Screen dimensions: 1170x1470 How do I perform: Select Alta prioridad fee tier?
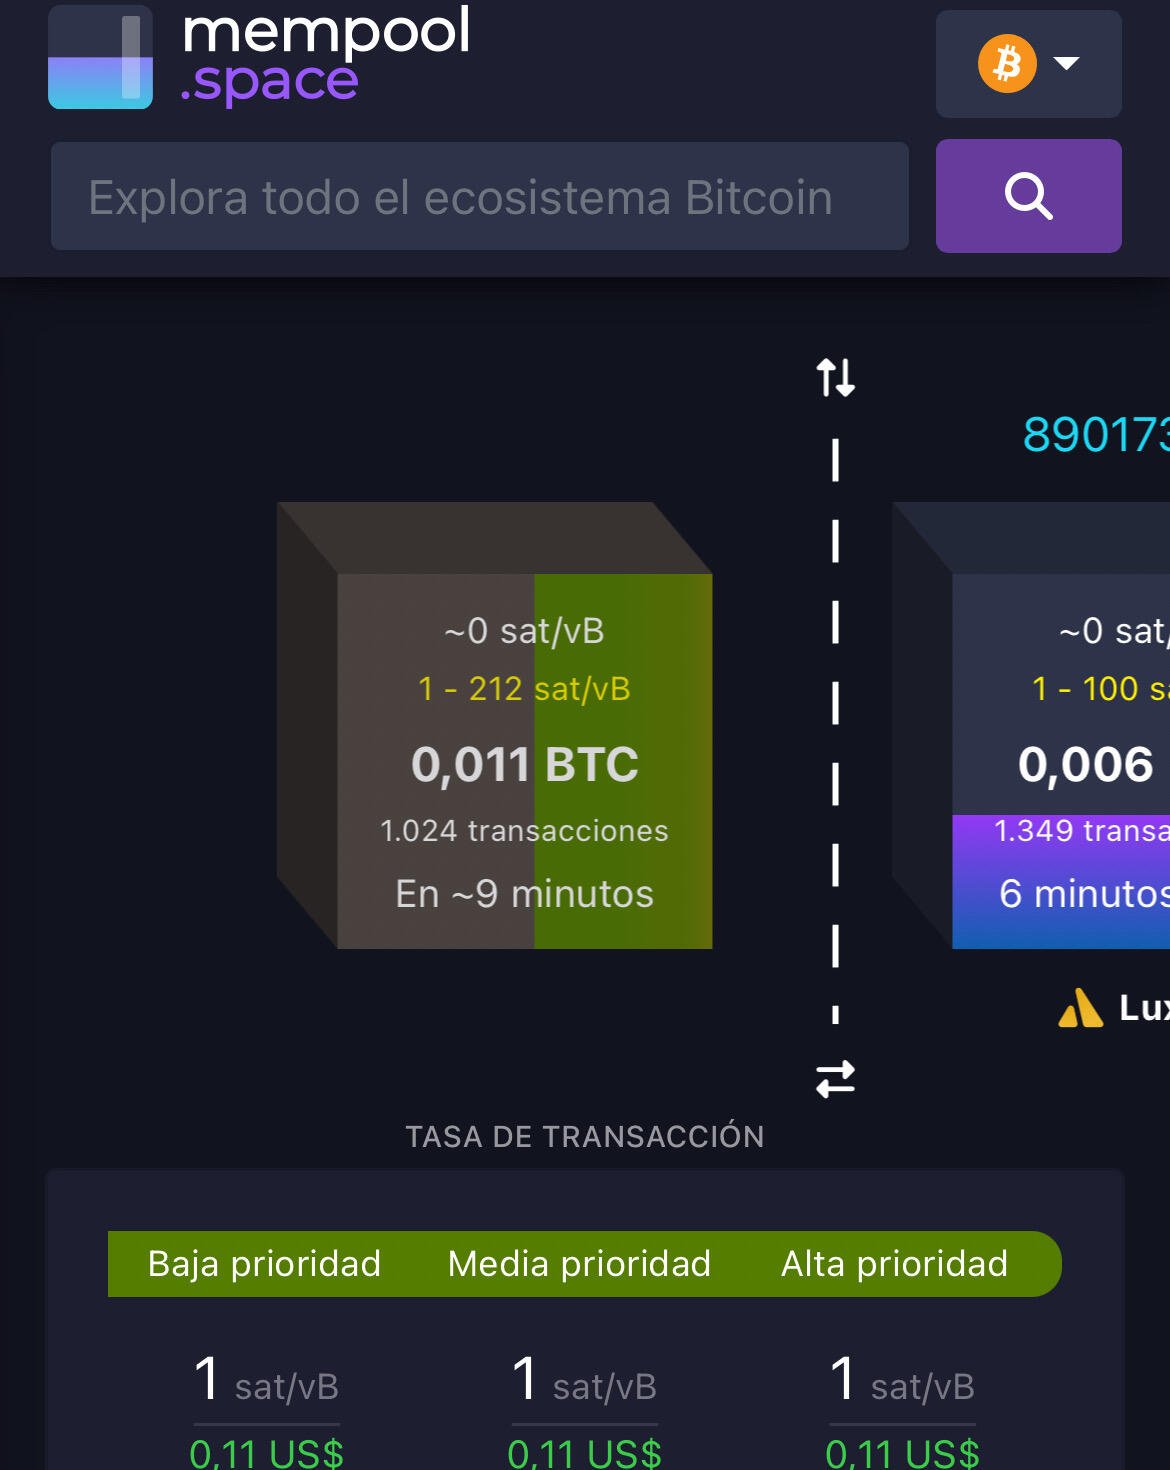click(894, 1264)
